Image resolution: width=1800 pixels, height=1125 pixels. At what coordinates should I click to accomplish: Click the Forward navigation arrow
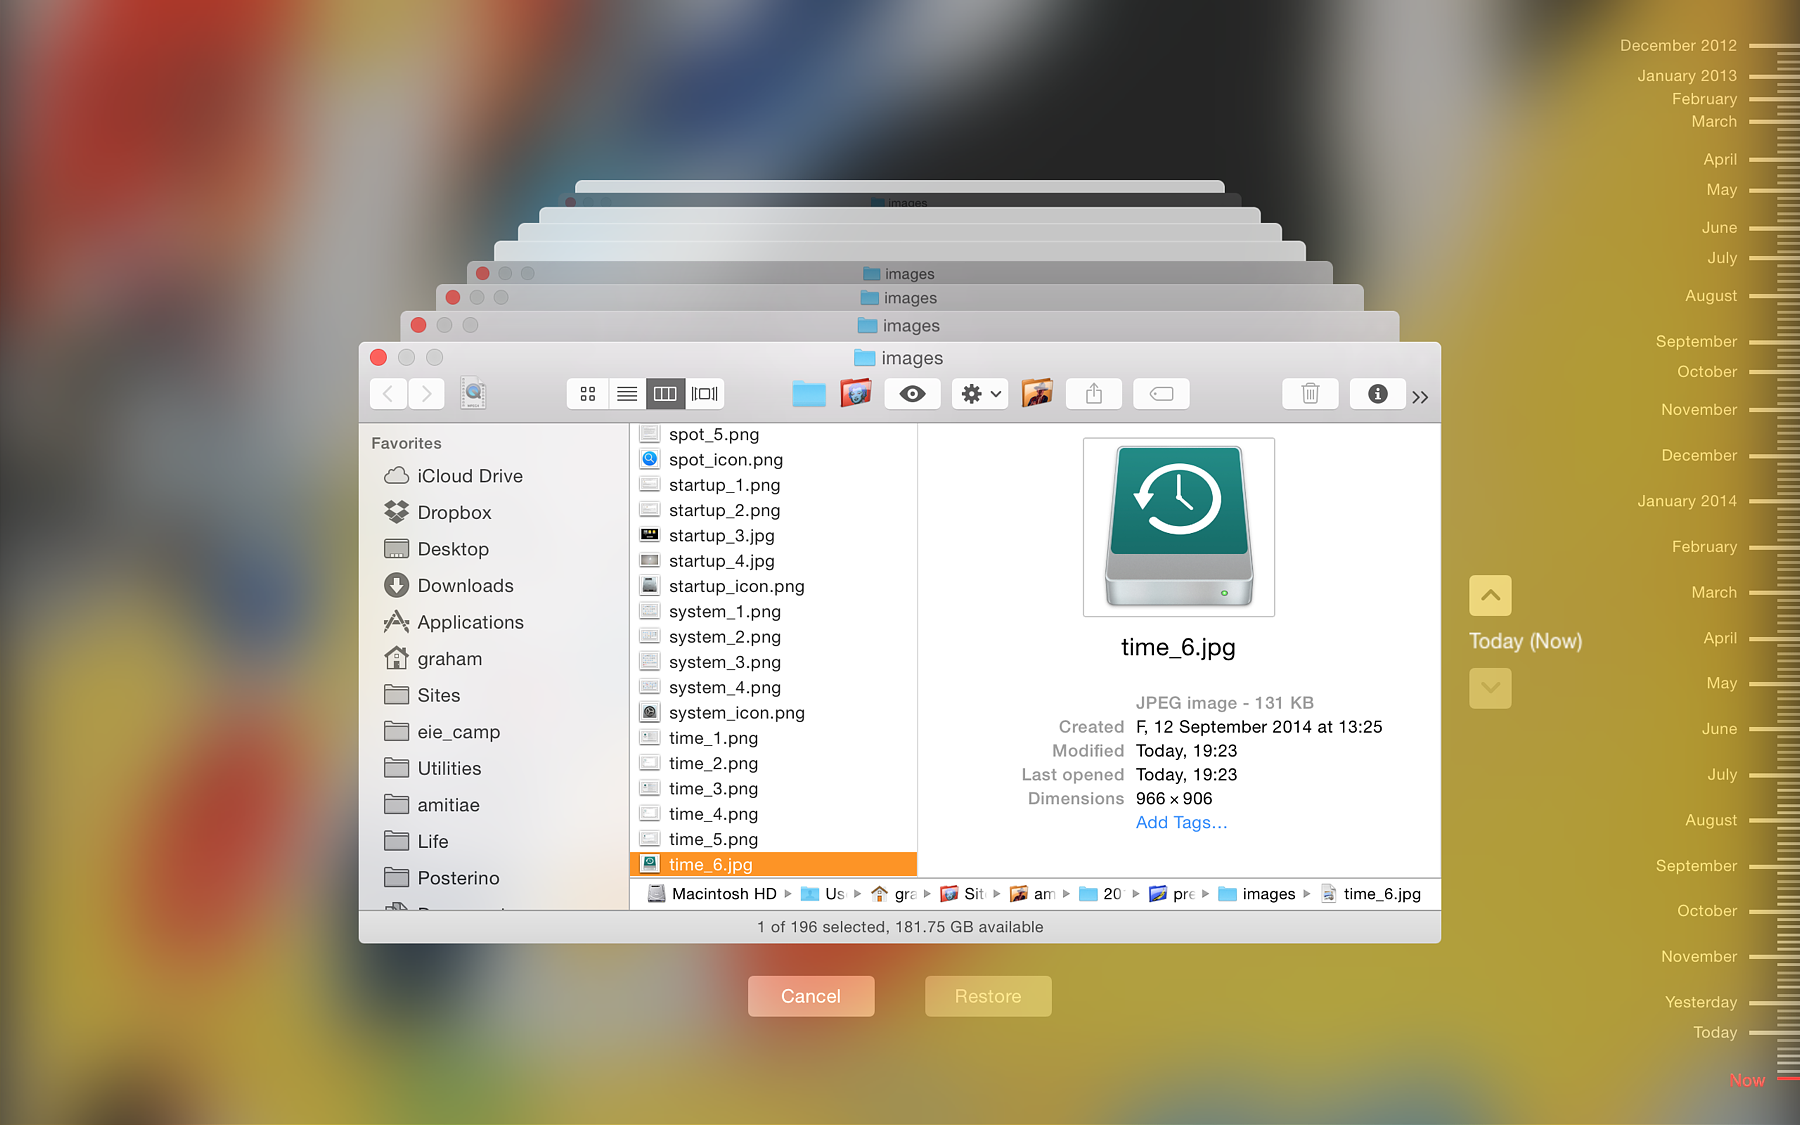[x=426, y=394]
